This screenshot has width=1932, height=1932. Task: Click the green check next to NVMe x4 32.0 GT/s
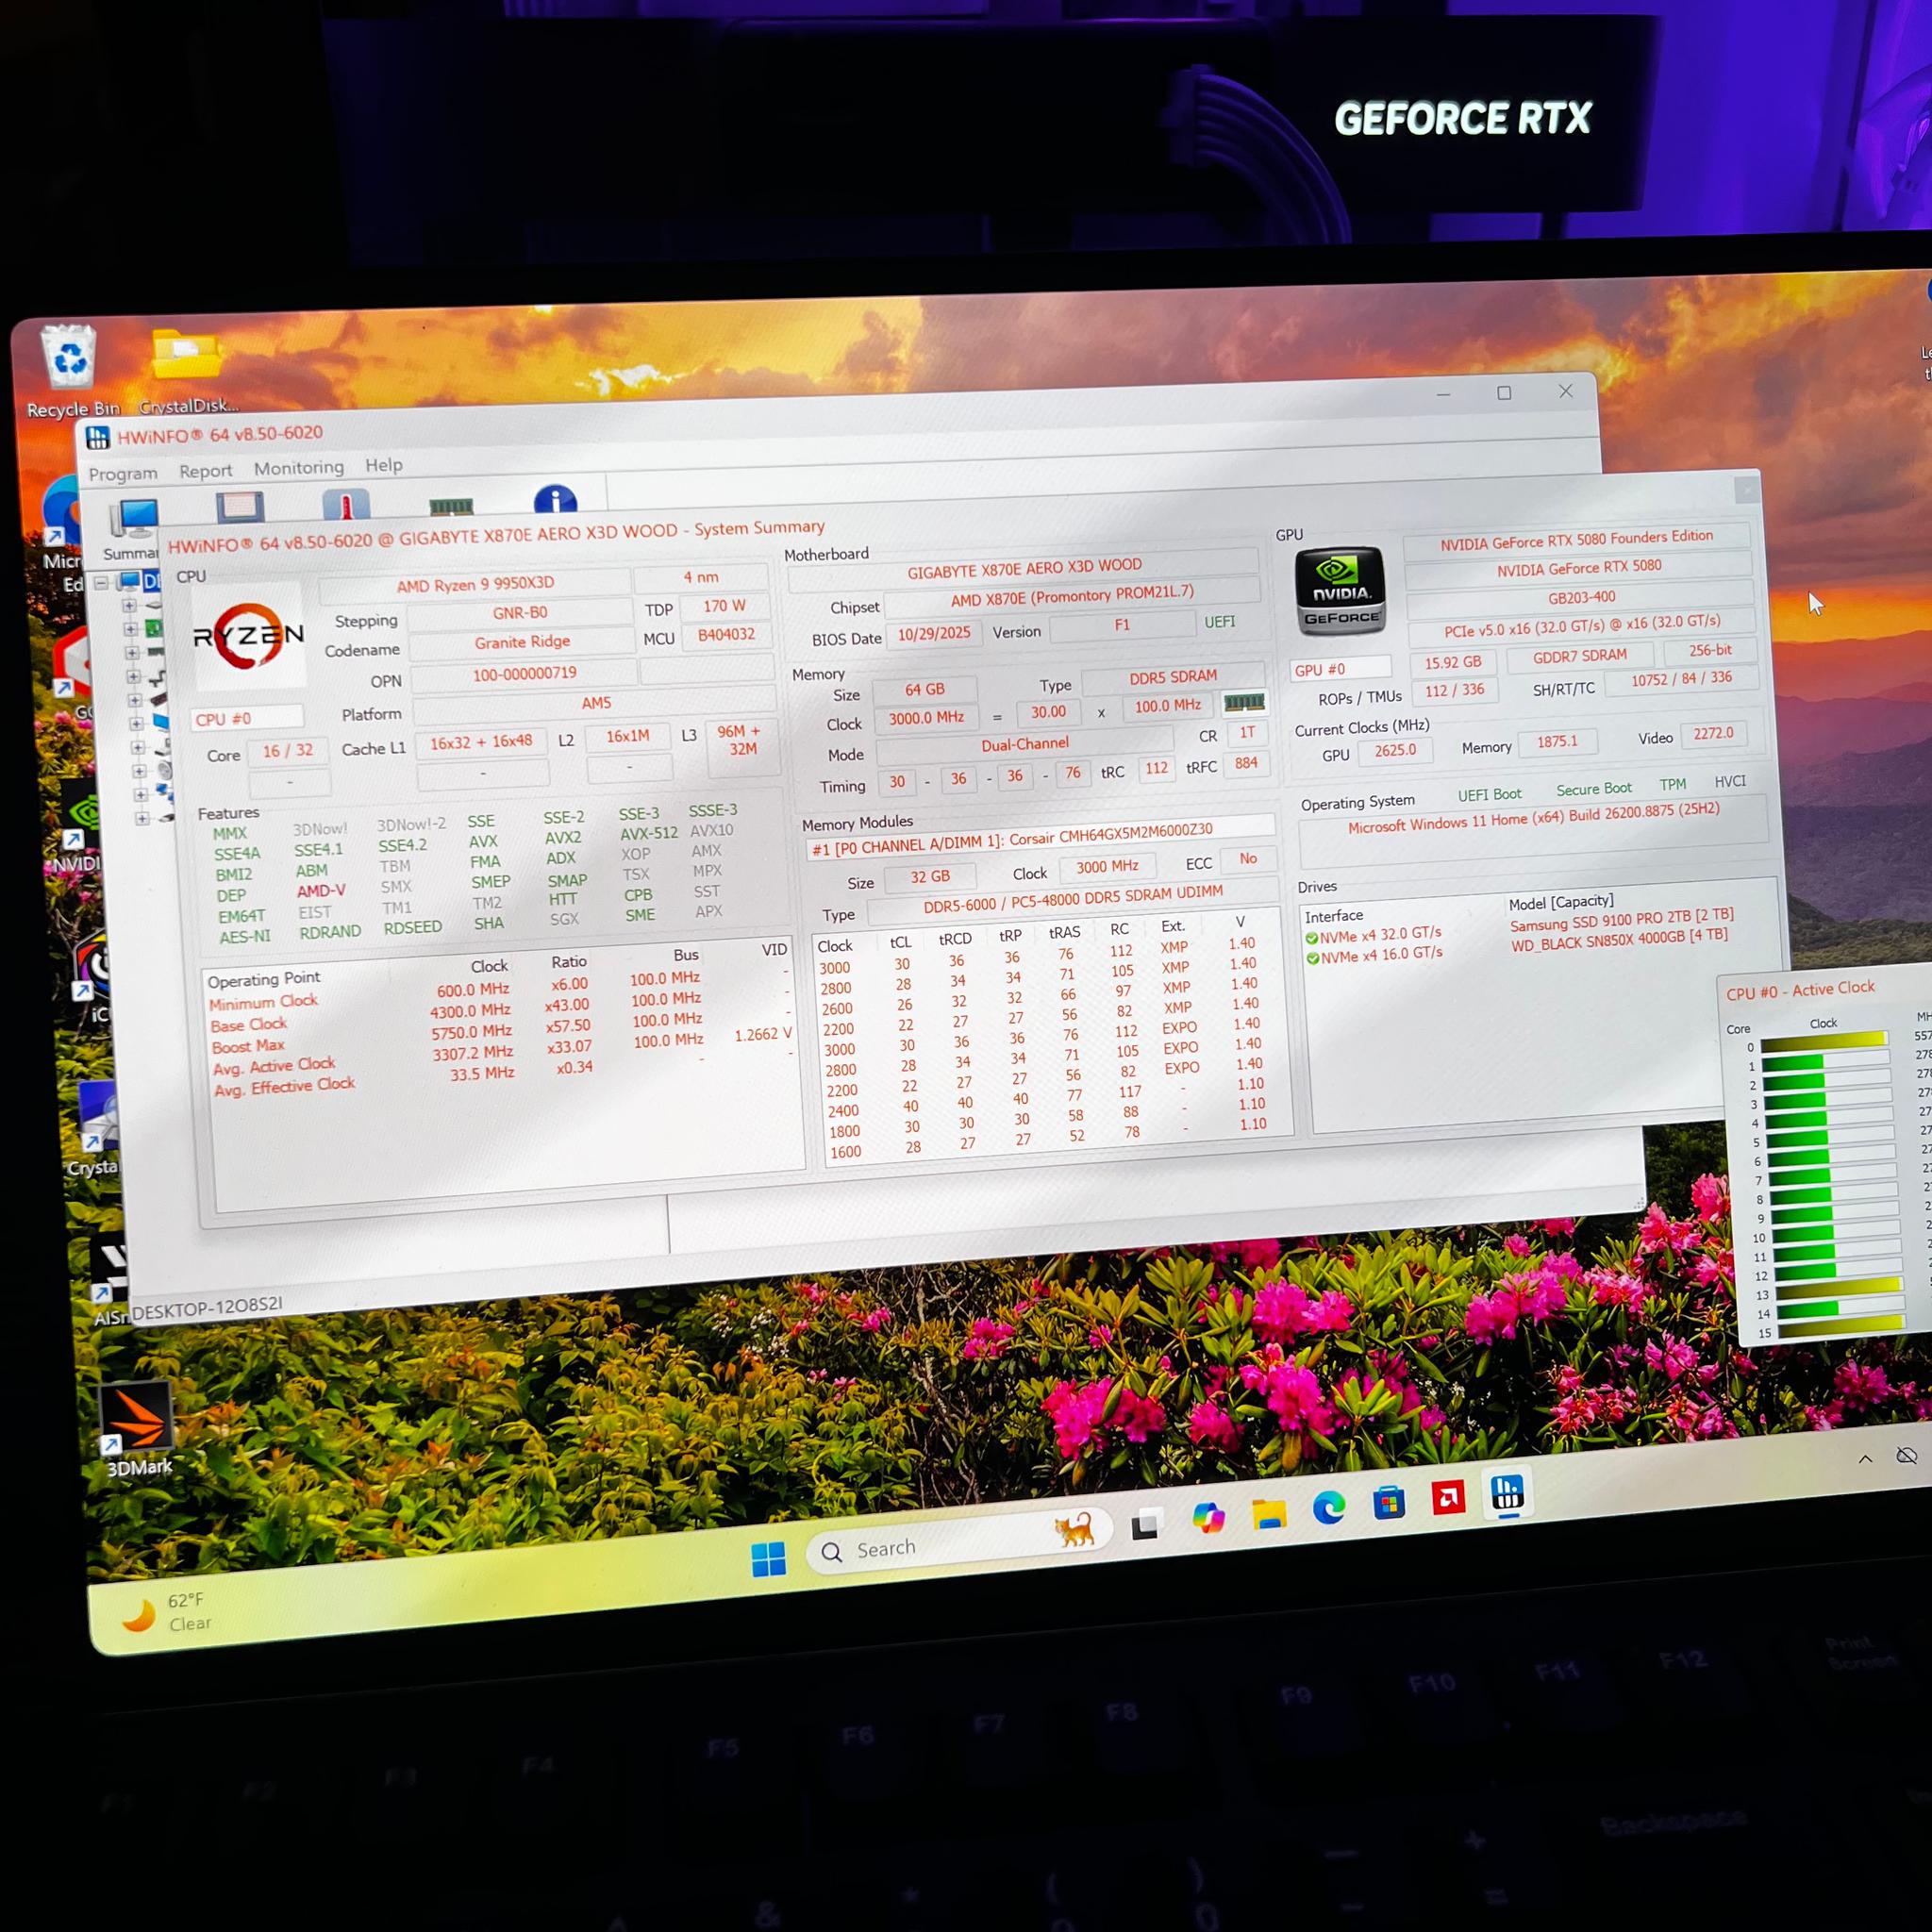pyautogui.click(x=1311, y=938)
